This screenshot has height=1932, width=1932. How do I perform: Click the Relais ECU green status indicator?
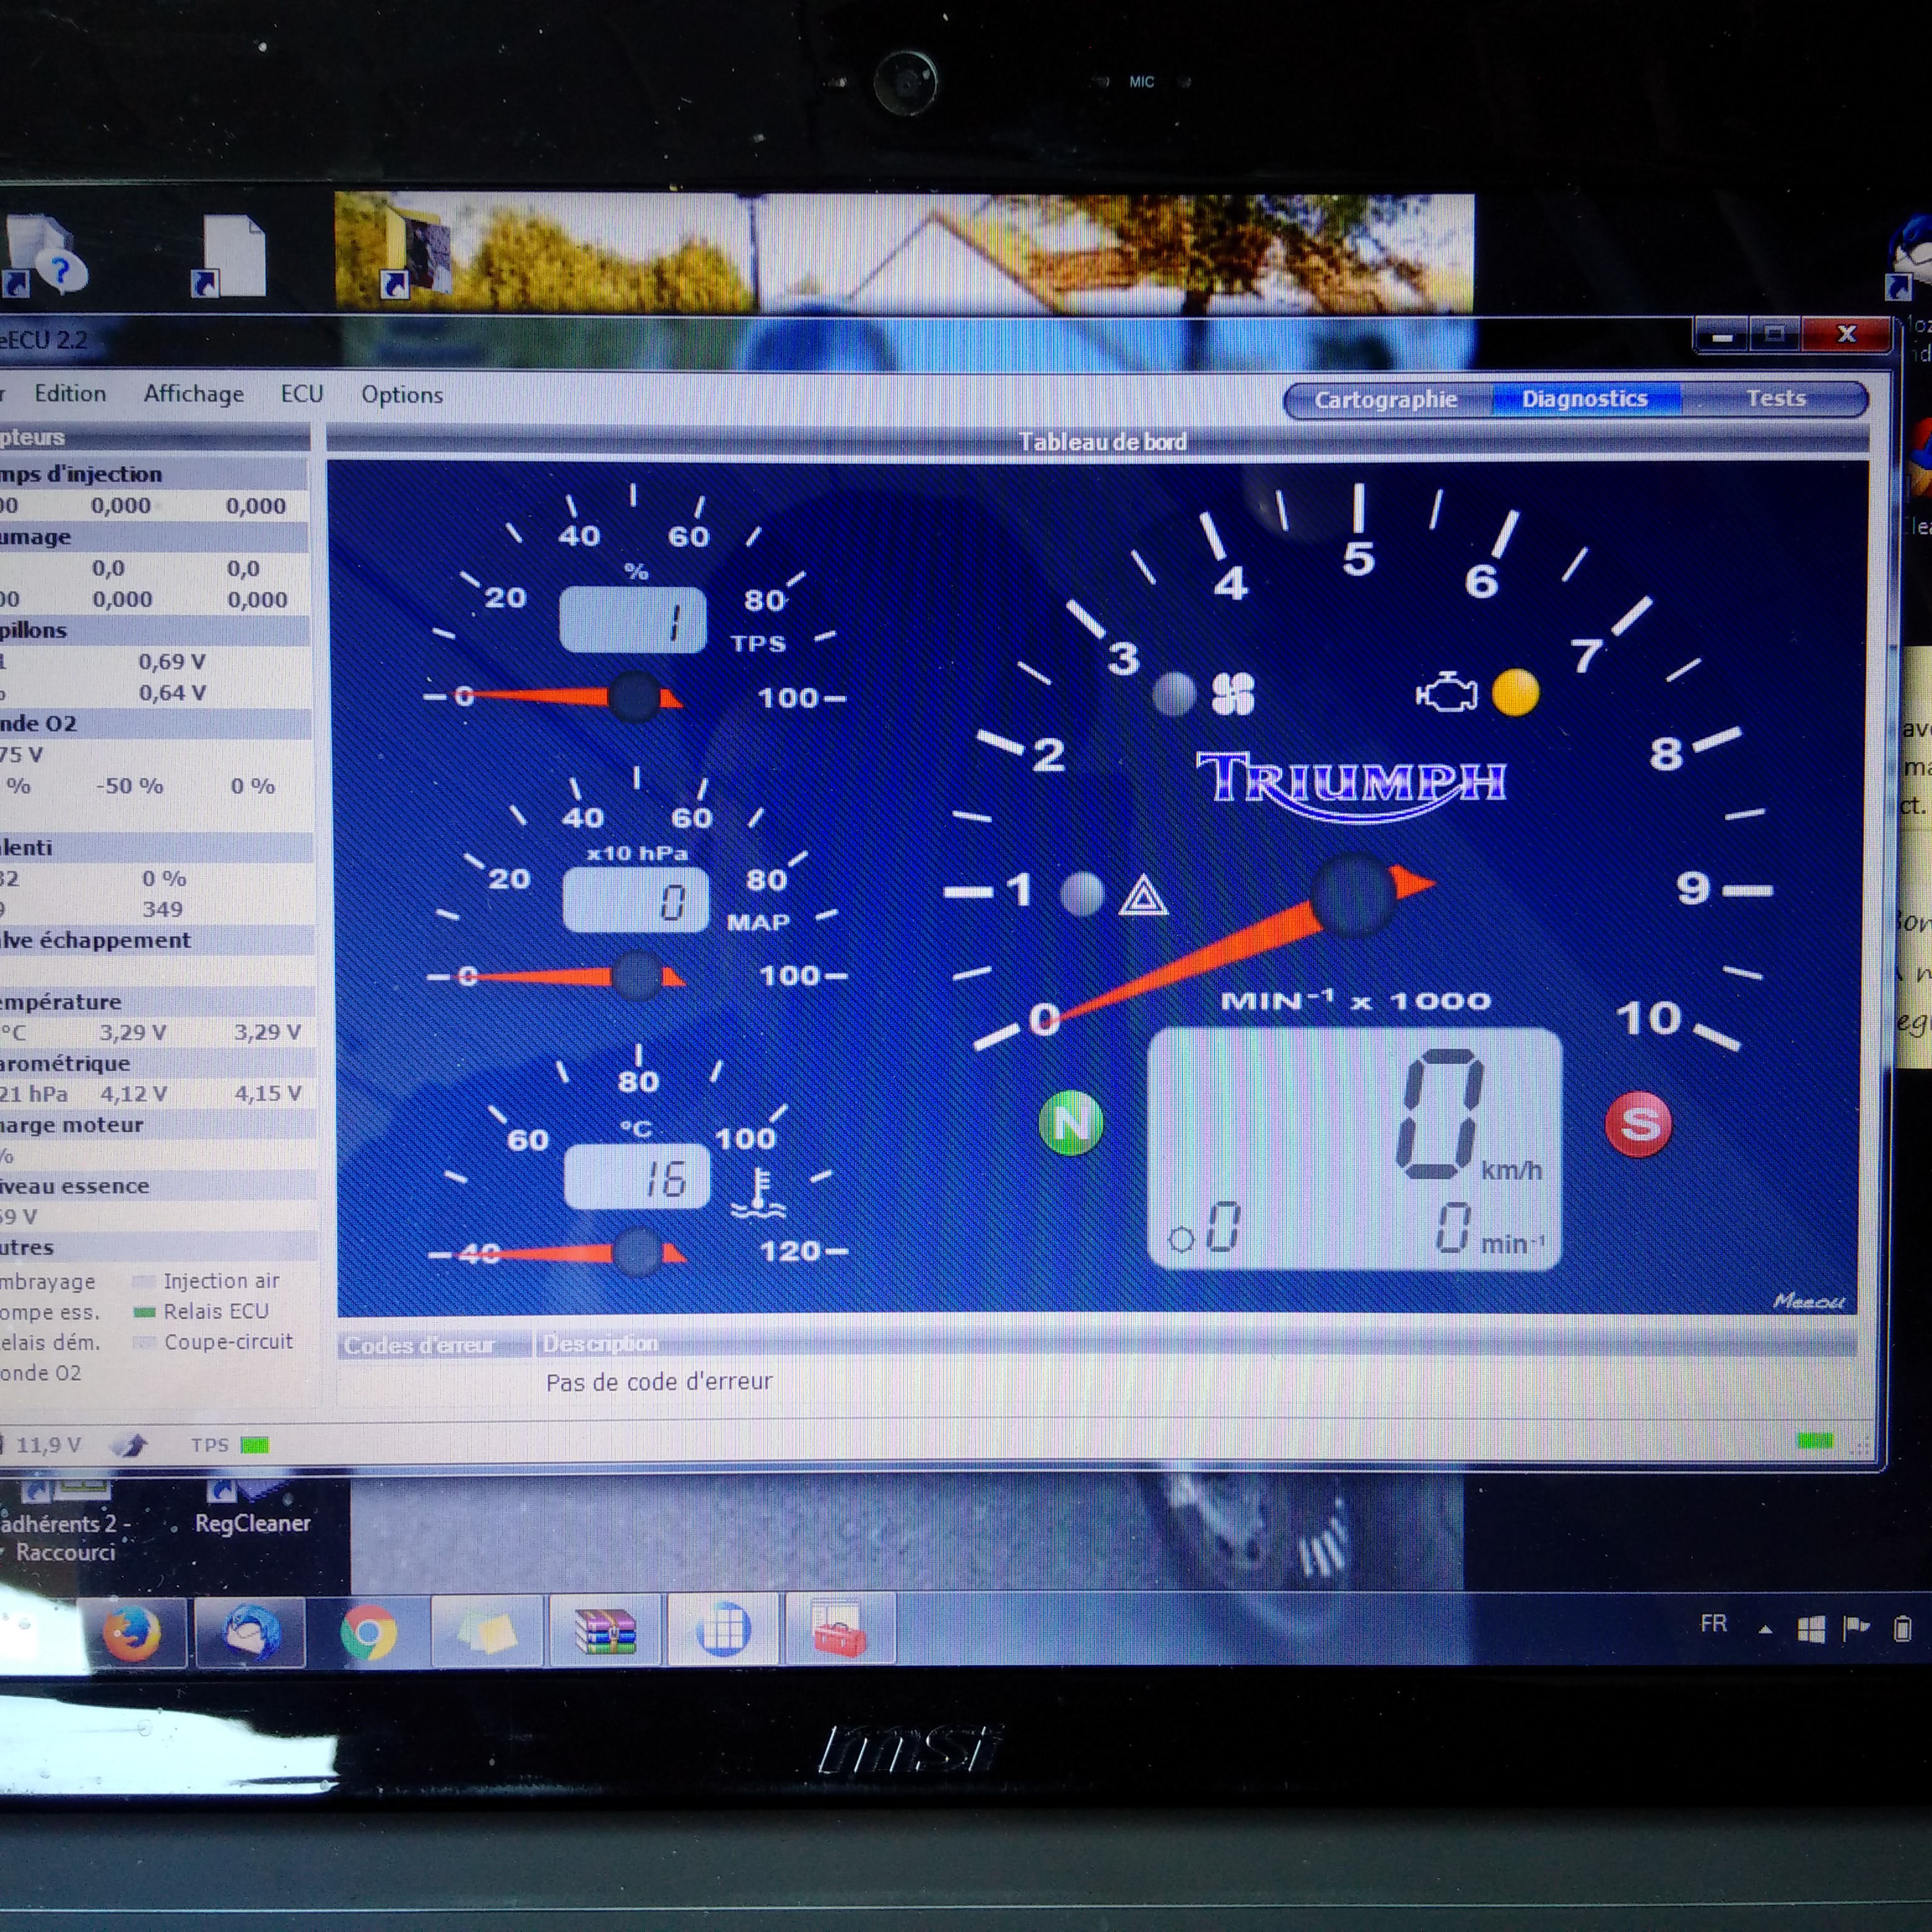coord(144,1312)
